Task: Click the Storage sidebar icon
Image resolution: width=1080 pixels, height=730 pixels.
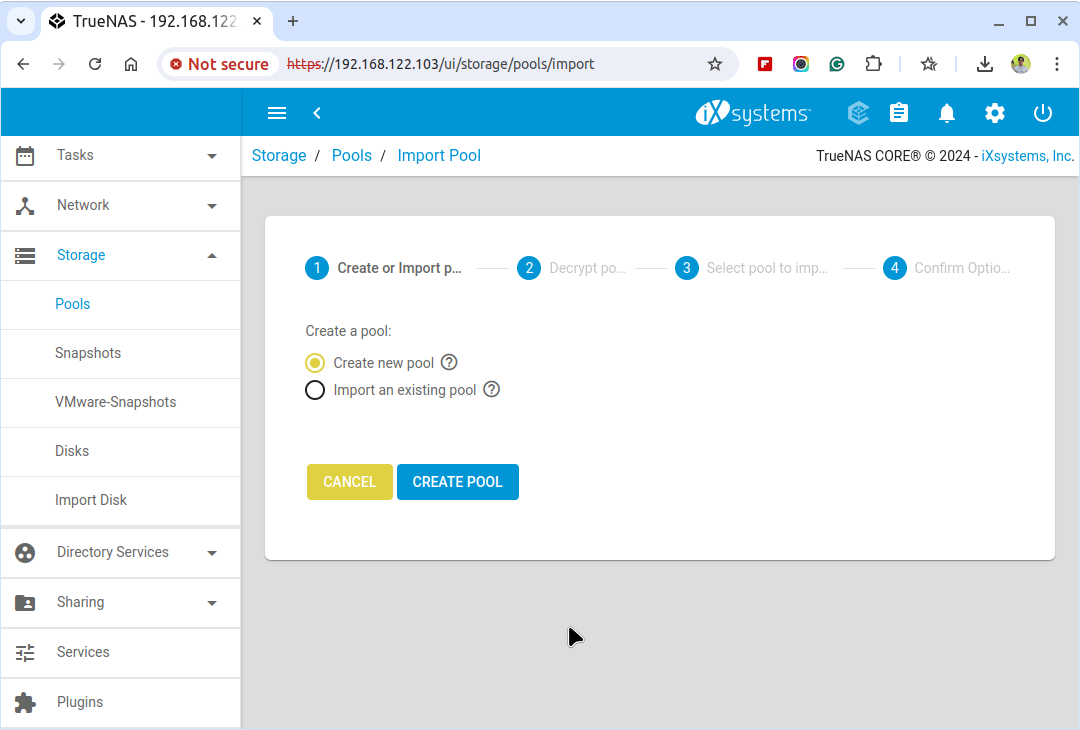Action: (x=25, y=256)
